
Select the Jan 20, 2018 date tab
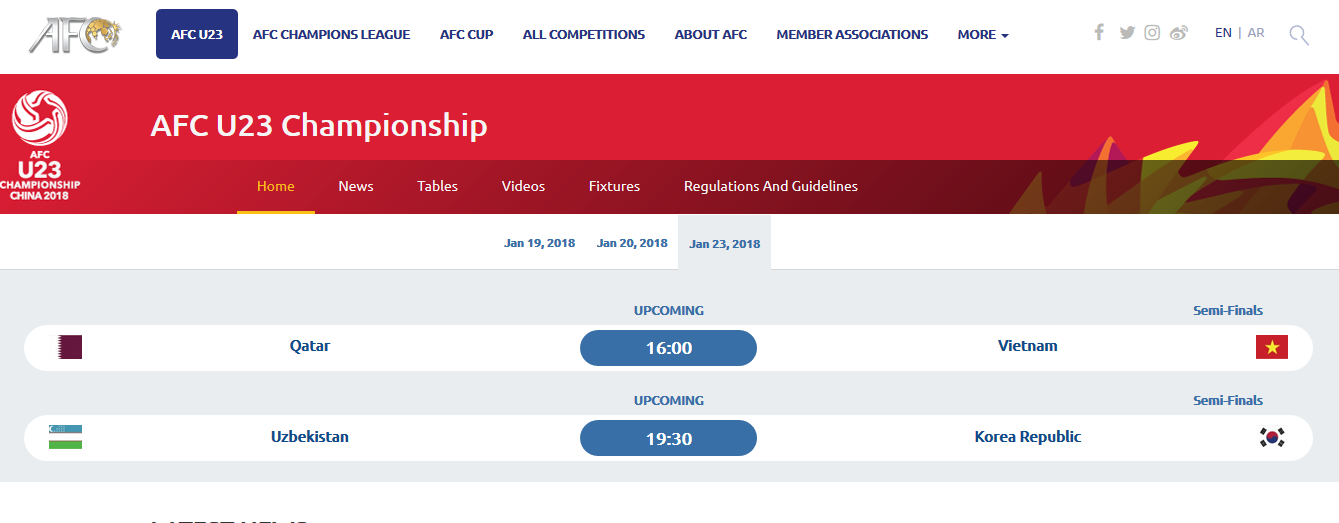click(x=632, y=243)
